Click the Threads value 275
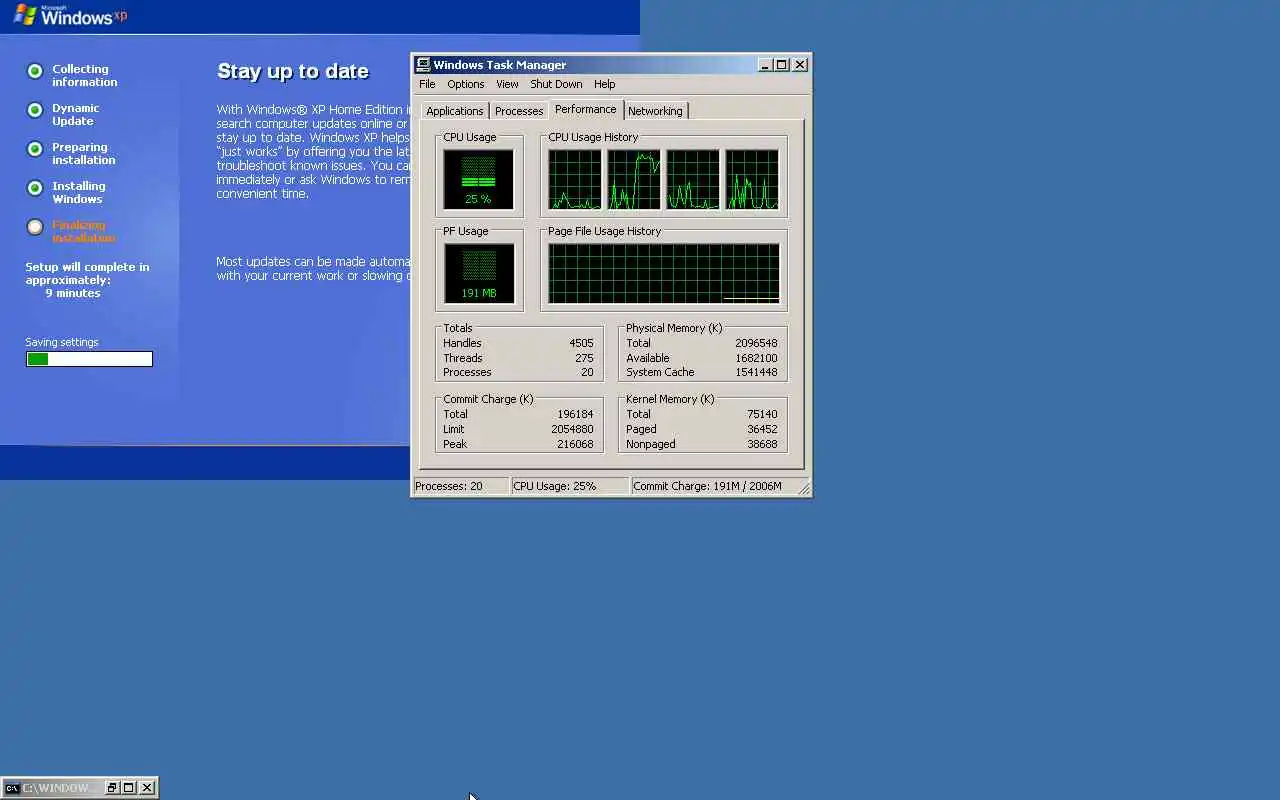The image size is (1280, 800). click(584, 358)
